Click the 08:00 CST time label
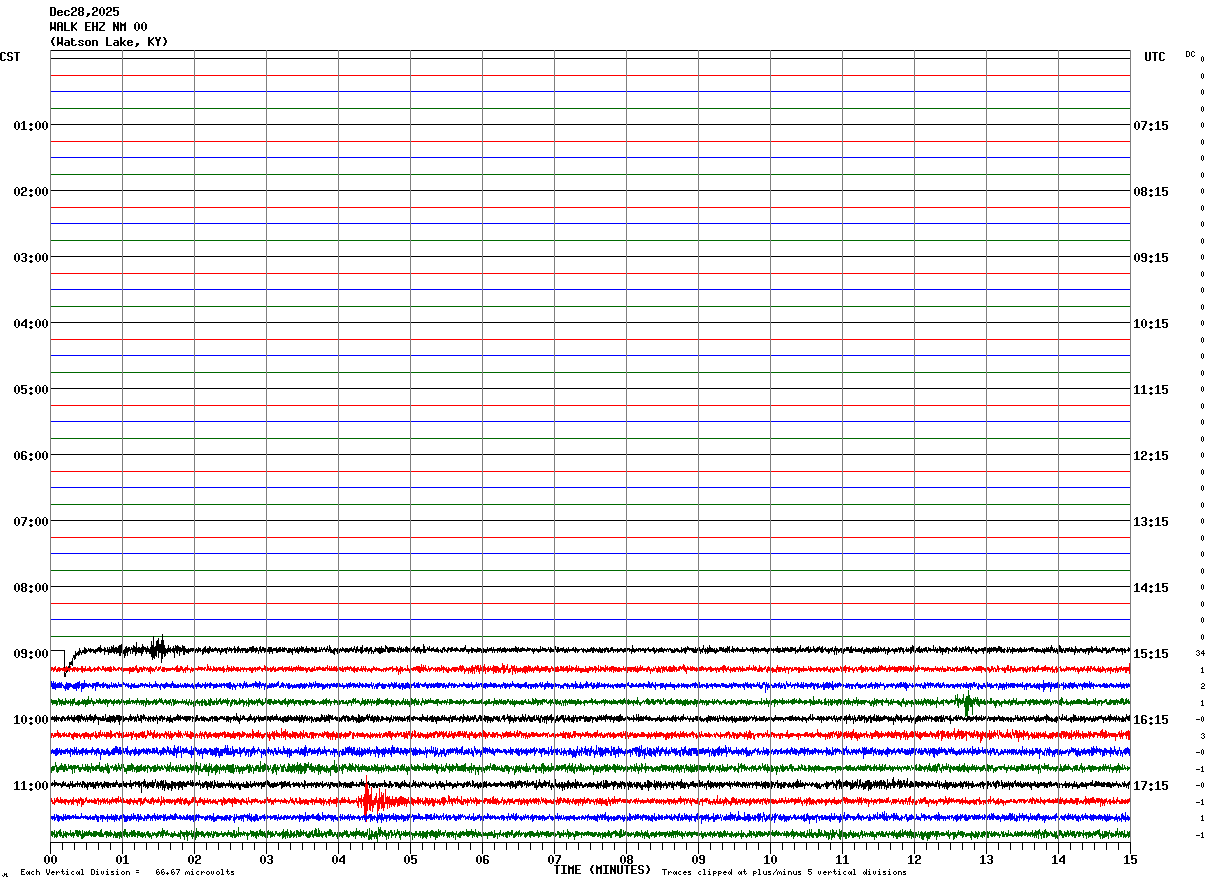 tap(31, 588)
